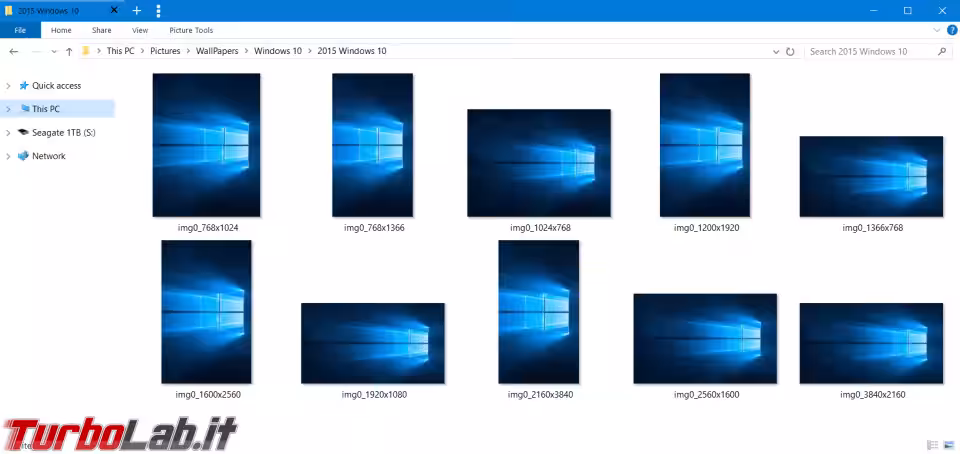The width and height of the screenshot is (960, 454).
Task: Click the file name img0_2160x3840
Action: 541,395
